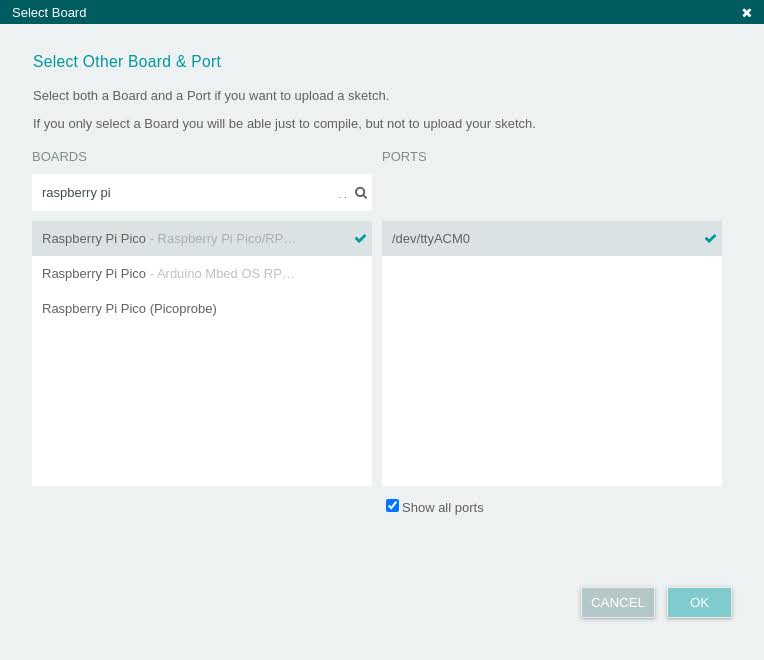The width and height of the screenshot is (764, 660).
Task: Click the checkmark beside the /dev/ttyACM0 port
Action: click(710, 239)
